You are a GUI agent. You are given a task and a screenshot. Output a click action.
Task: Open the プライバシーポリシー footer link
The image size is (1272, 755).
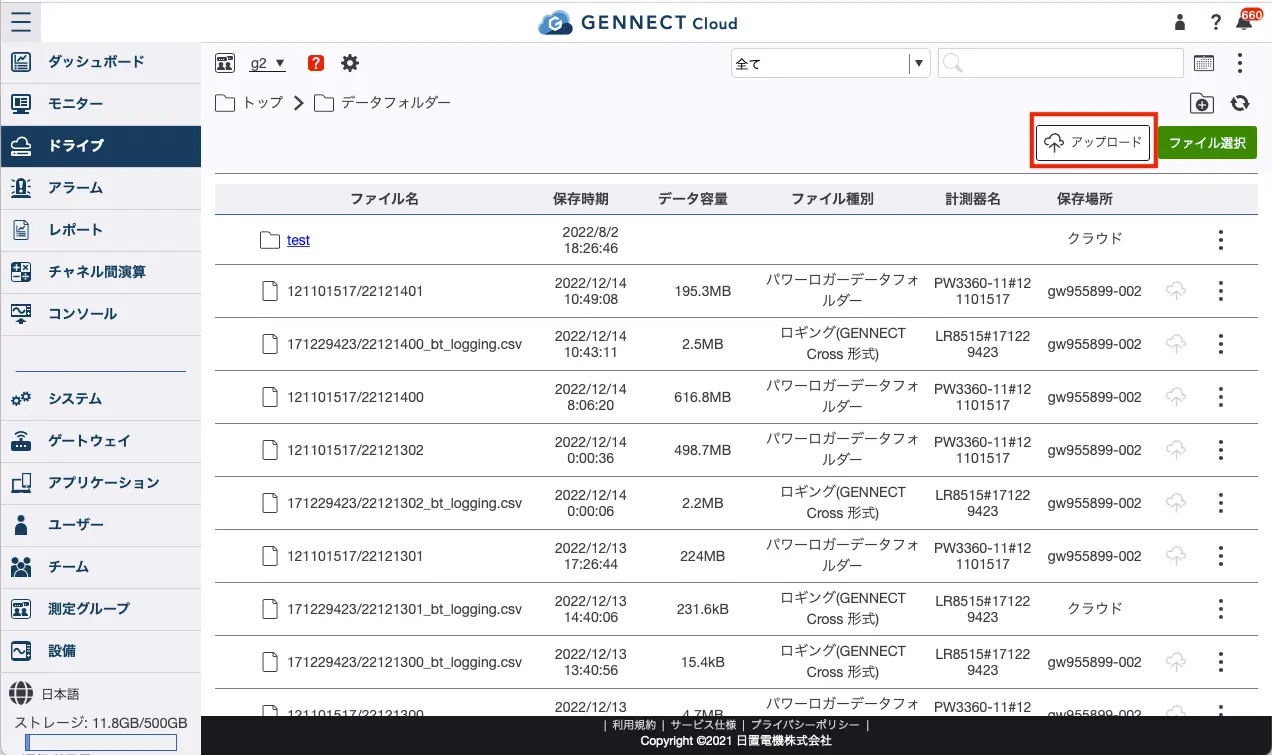pyautogui.click(x=807, y=725)
